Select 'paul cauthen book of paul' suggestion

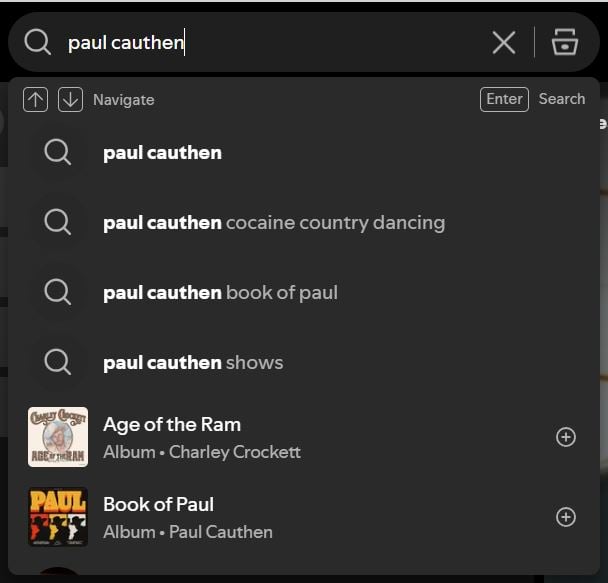[220, 293]
